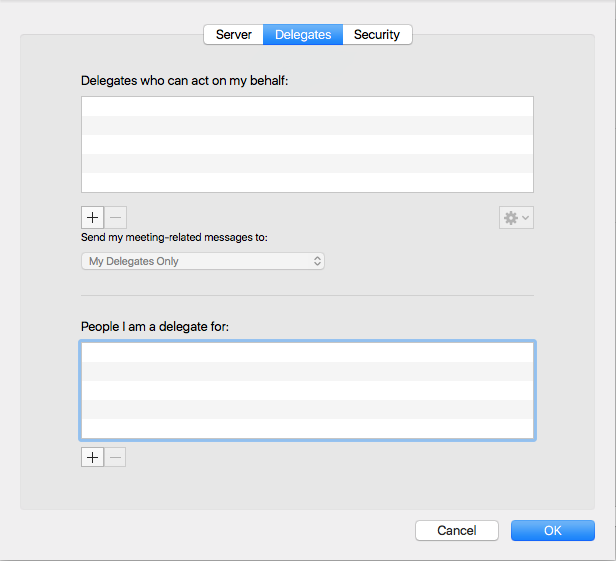The image size is (616, 561).
Task: Click minus button under the top delegates list
Action: click(x=116, y=218)
